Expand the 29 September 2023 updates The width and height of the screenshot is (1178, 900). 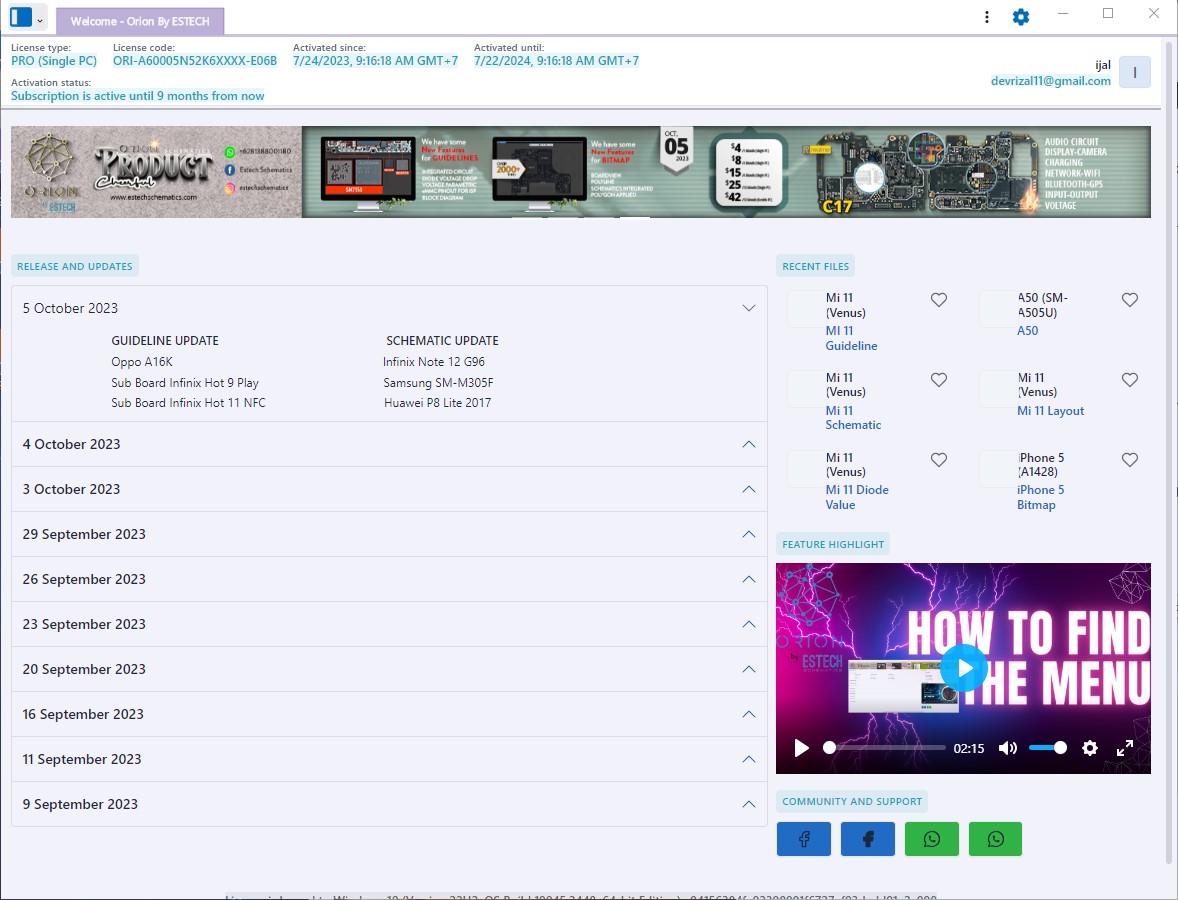tap(749, 534)
